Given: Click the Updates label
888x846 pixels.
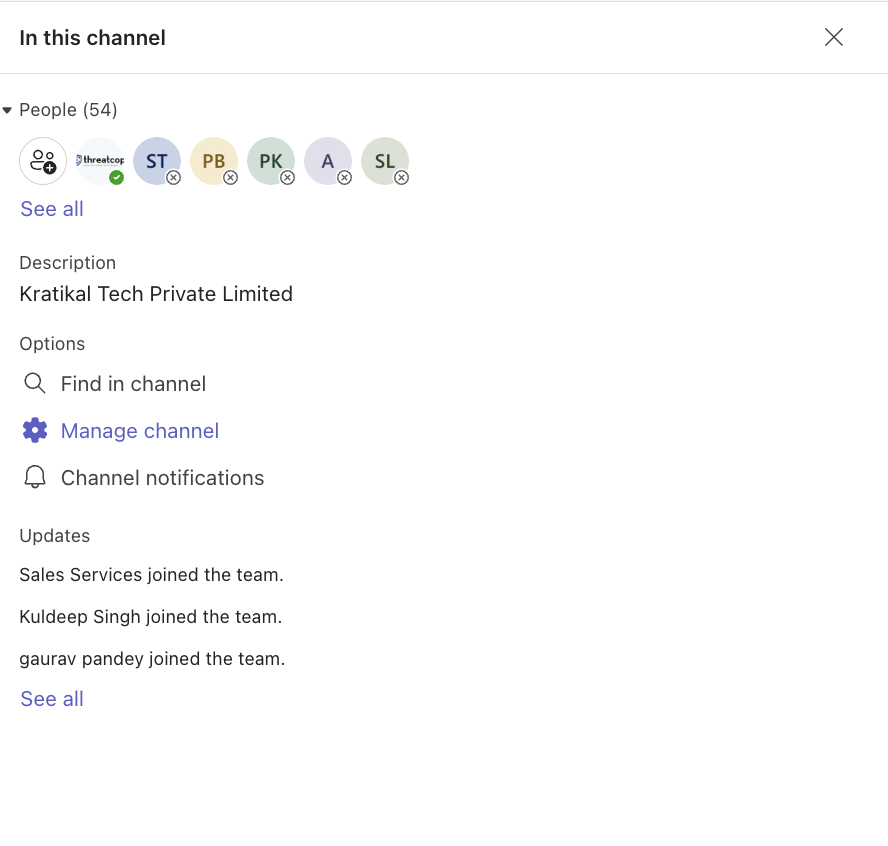Looking at the screenshot, I should [54, 536].
